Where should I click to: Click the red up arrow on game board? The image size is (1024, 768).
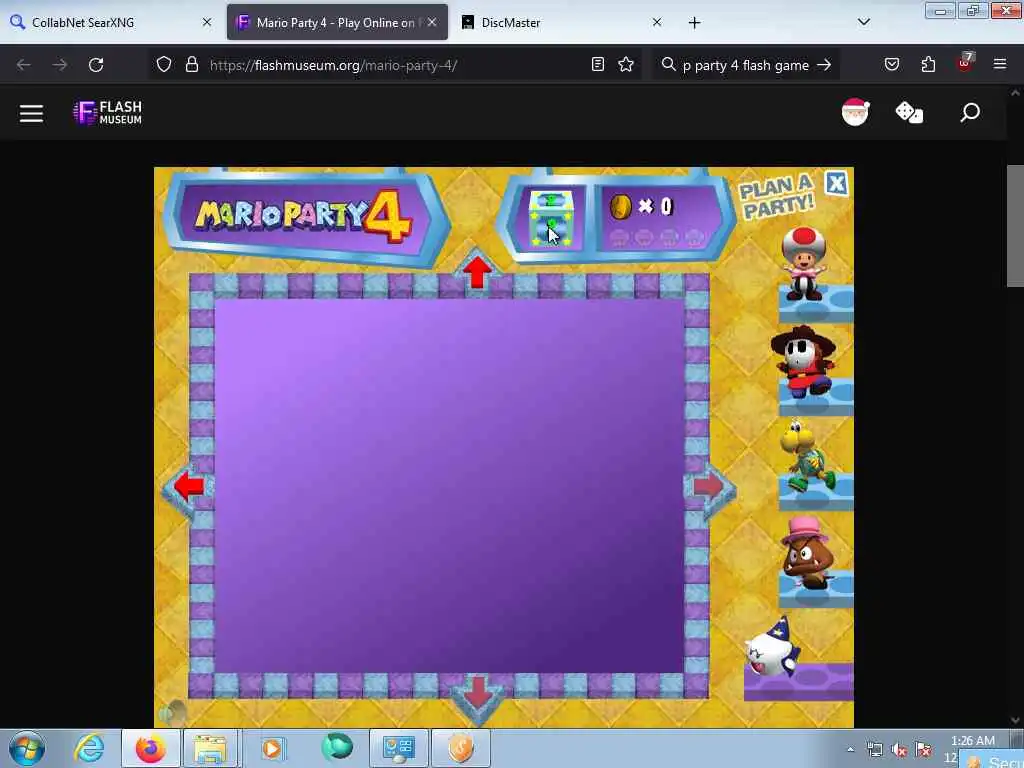(x=477, y=272)
